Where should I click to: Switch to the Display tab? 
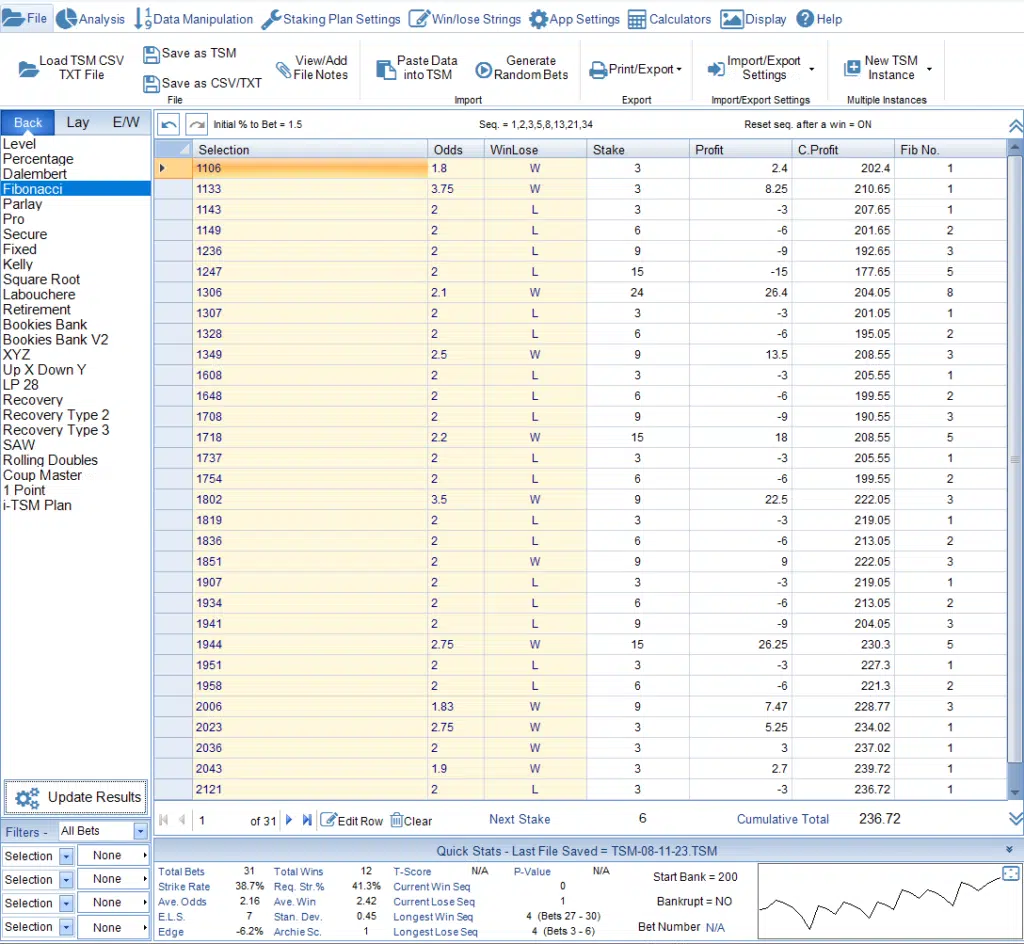coord(754,19)
